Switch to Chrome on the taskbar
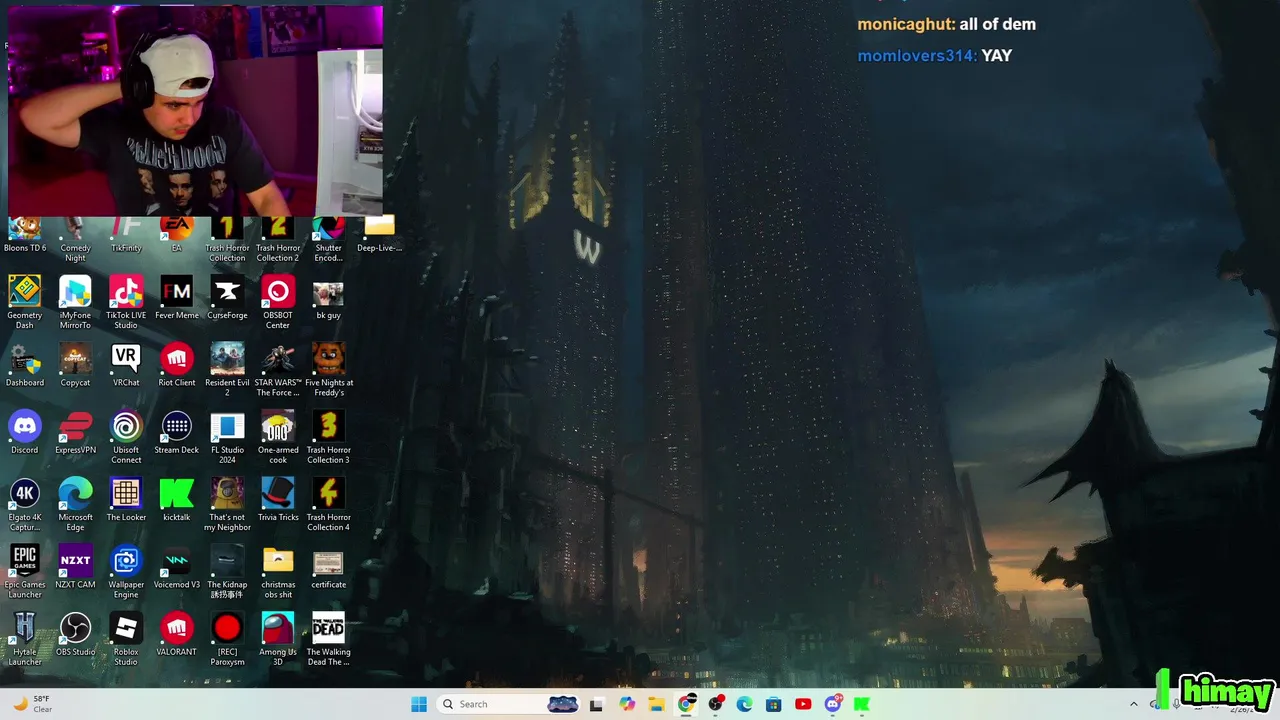 686,704
